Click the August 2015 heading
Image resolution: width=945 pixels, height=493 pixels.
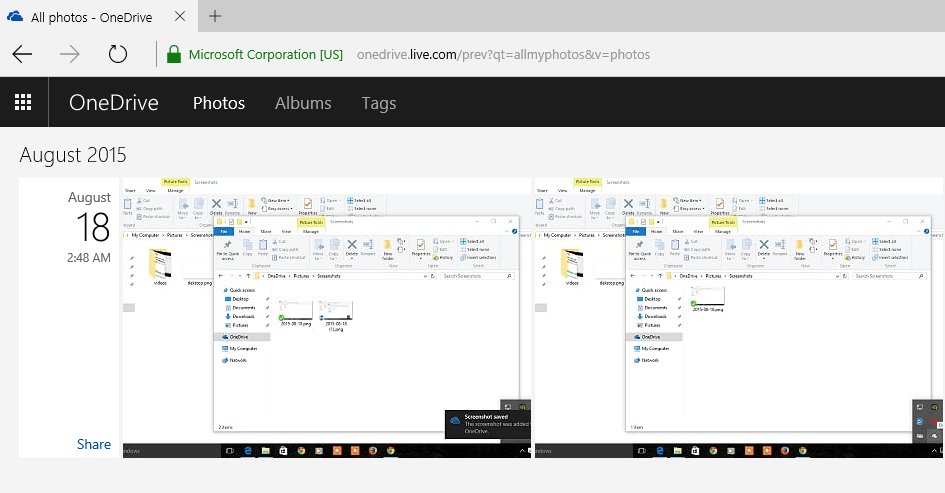coord(73,155)
